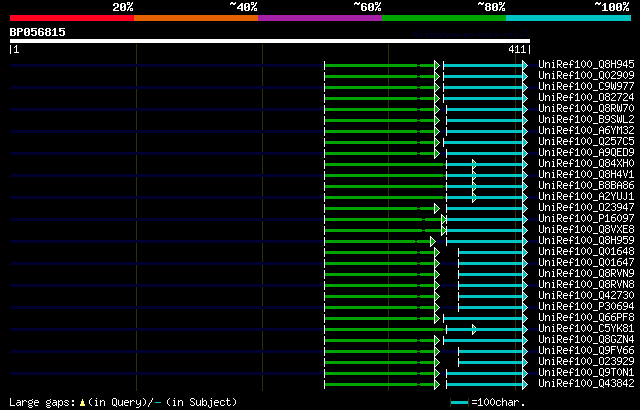640x410 pixels.
Task: Open the UniRef100_Q43842 label
Action: (x=586, y=384)
